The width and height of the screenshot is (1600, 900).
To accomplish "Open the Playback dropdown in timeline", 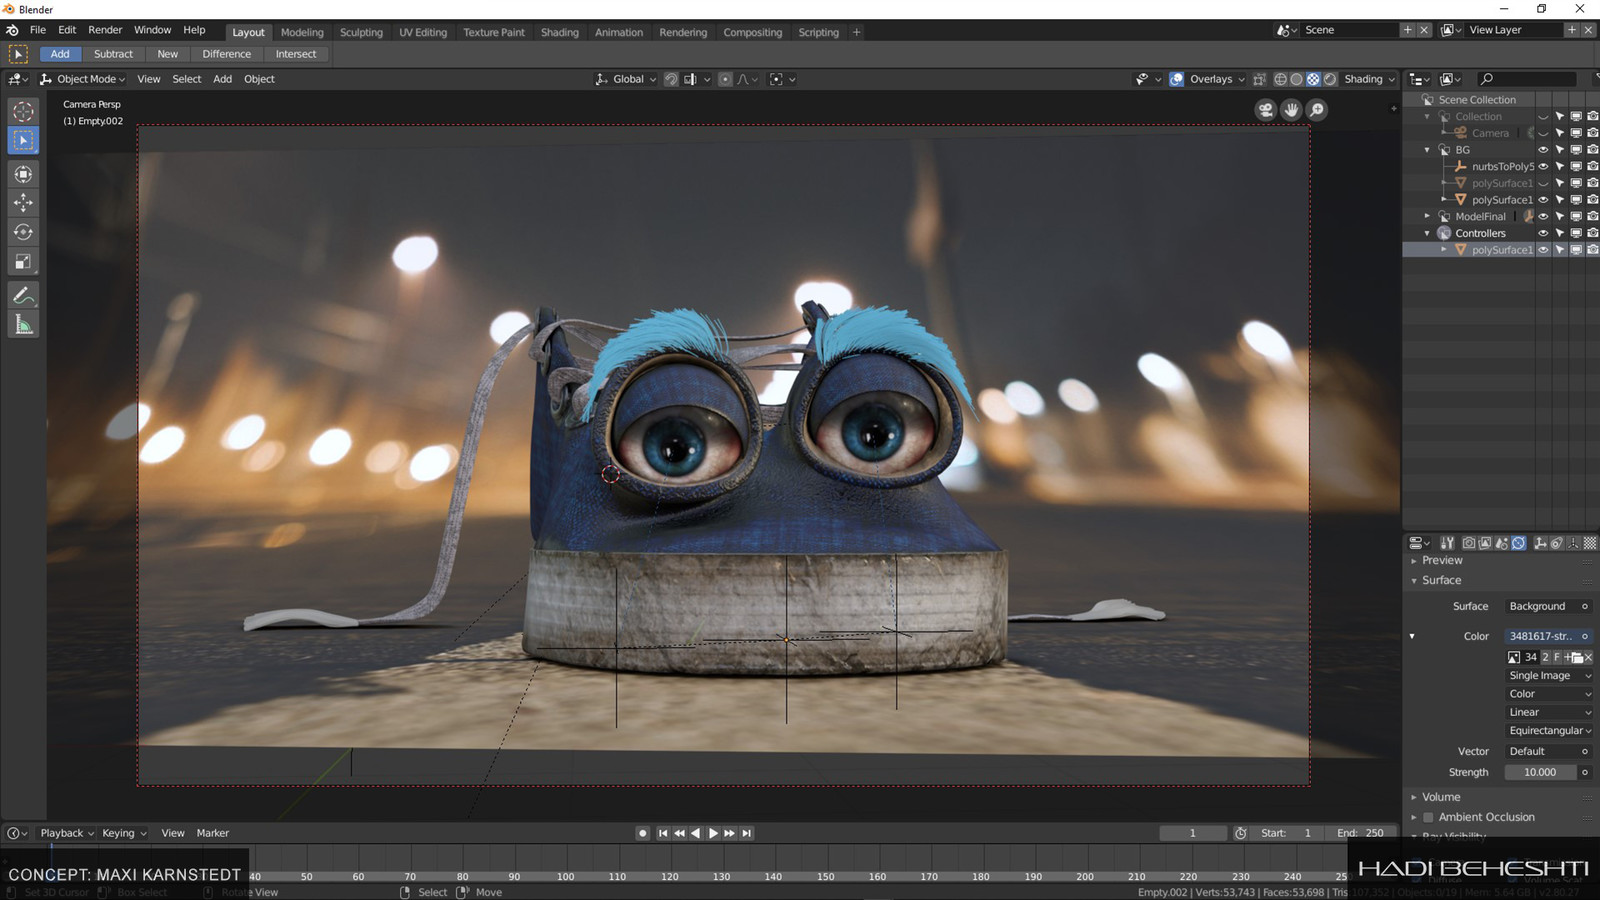I will [x=66, y=833].
